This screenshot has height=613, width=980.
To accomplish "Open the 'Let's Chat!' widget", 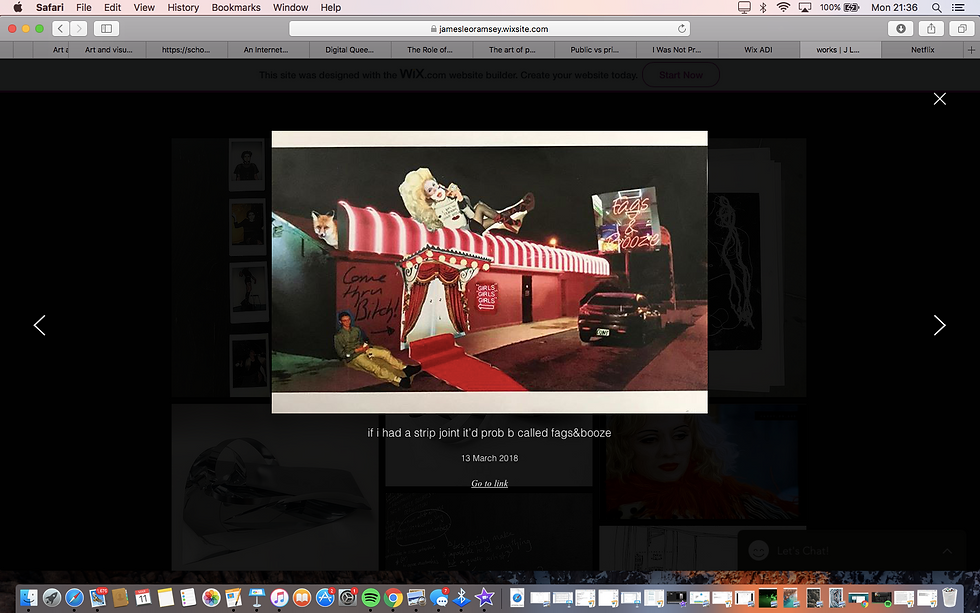I will point(852,551).
